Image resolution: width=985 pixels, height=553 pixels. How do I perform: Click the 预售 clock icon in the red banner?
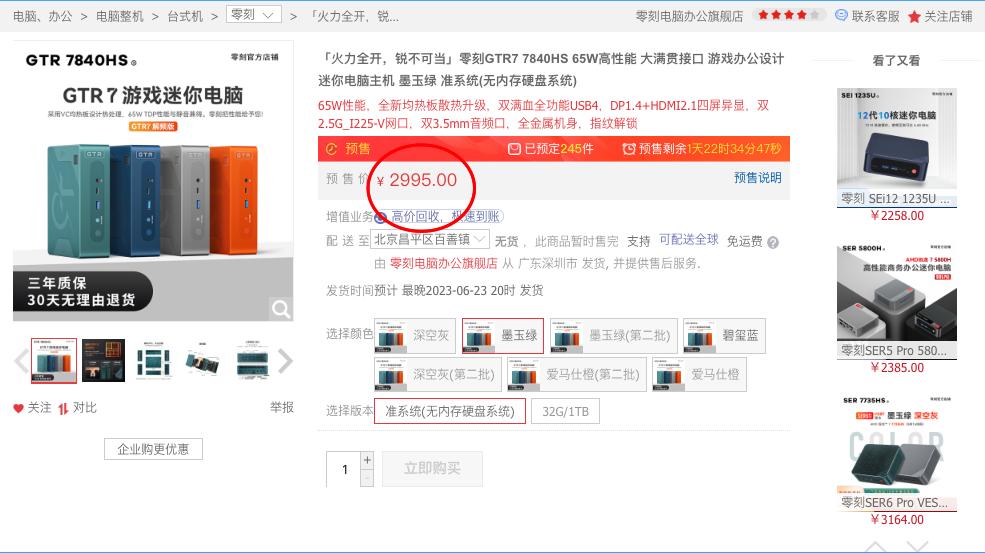[x=332, y=149]
